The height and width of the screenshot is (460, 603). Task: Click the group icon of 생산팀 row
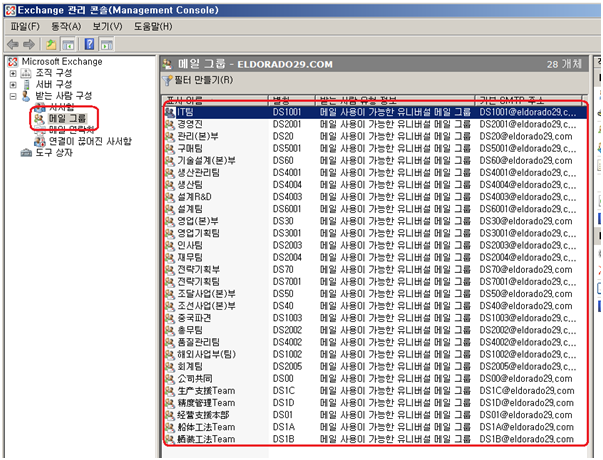click(170, 185)
